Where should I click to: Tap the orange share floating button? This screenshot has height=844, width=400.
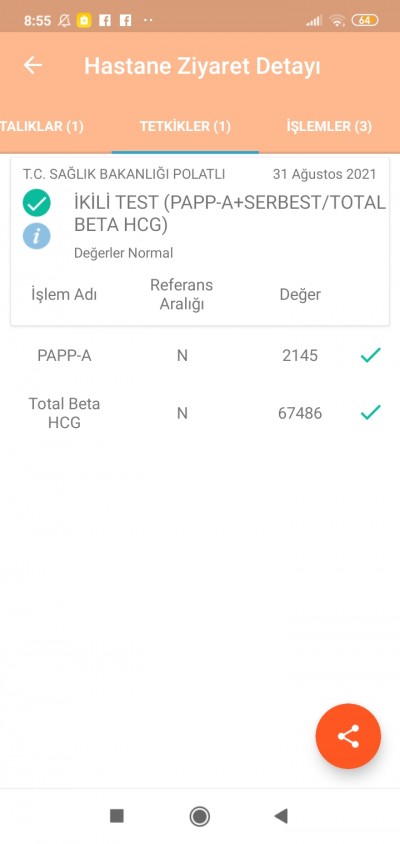click(x=348, y=736)
